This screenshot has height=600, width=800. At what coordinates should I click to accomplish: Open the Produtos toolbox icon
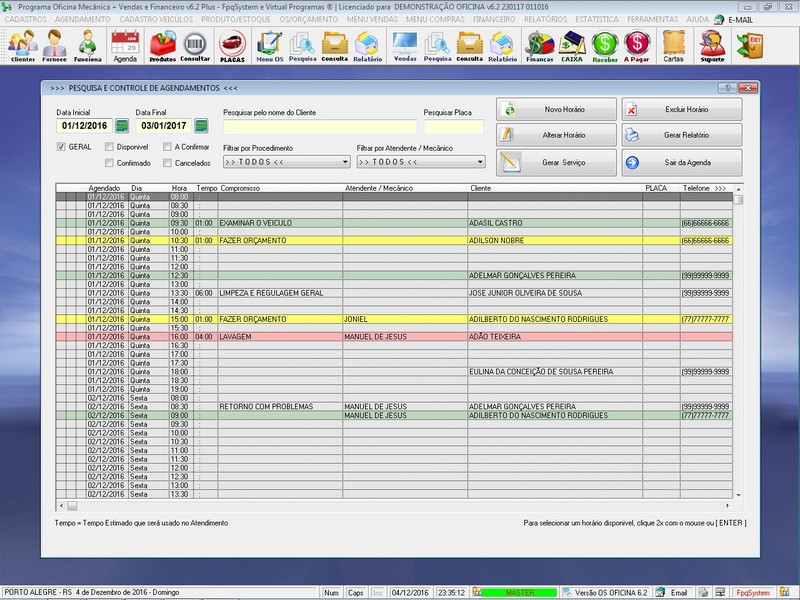[162, 46]
